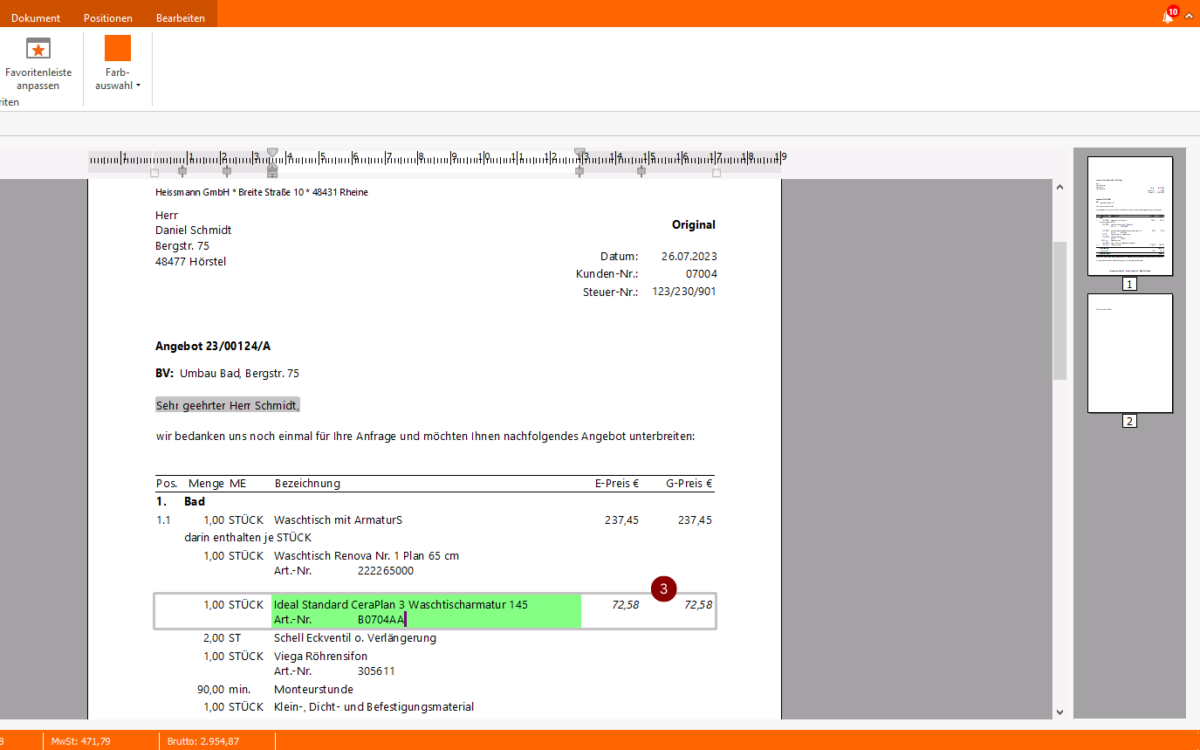Click the tab marker near ruler position 13

580,170
